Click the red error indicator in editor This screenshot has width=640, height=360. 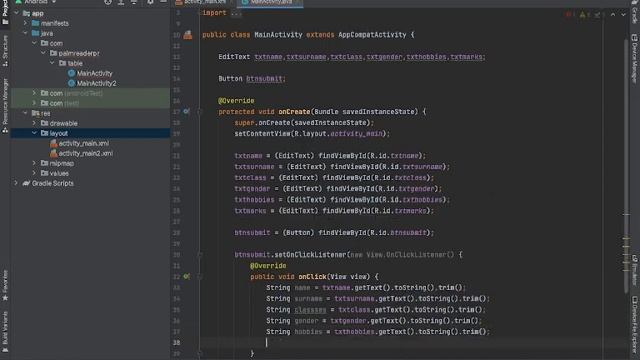570,15
